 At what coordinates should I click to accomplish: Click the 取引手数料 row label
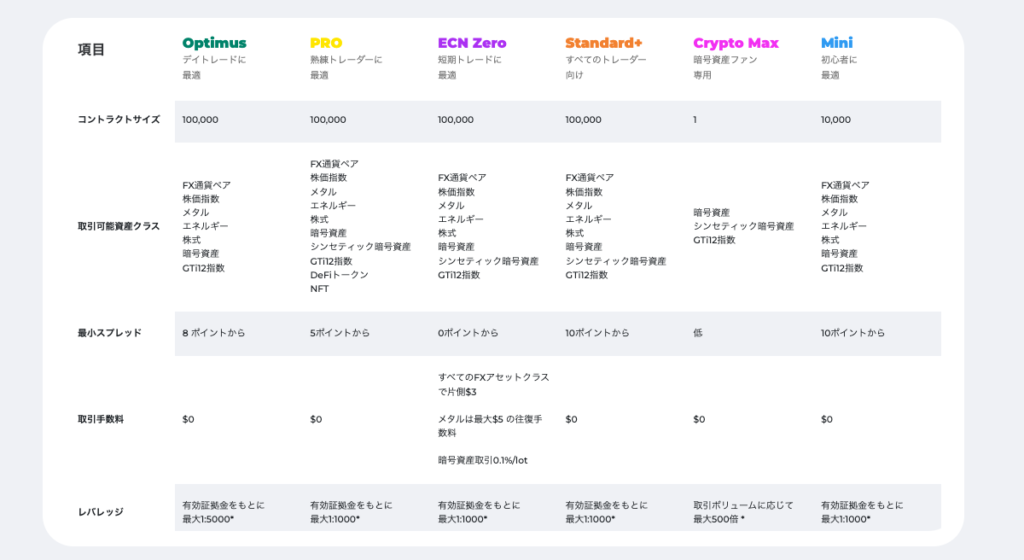101,420
